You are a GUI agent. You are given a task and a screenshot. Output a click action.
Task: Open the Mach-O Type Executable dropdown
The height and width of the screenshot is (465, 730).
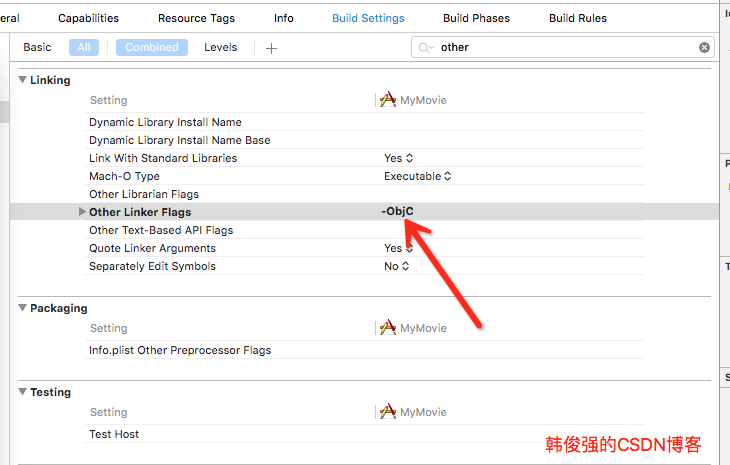(x=418, y=176)
